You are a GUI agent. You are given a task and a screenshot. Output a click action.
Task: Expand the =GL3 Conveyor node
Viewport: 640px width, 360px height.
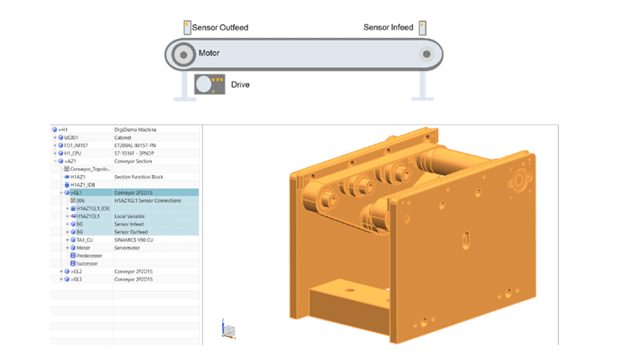point(62,279)
